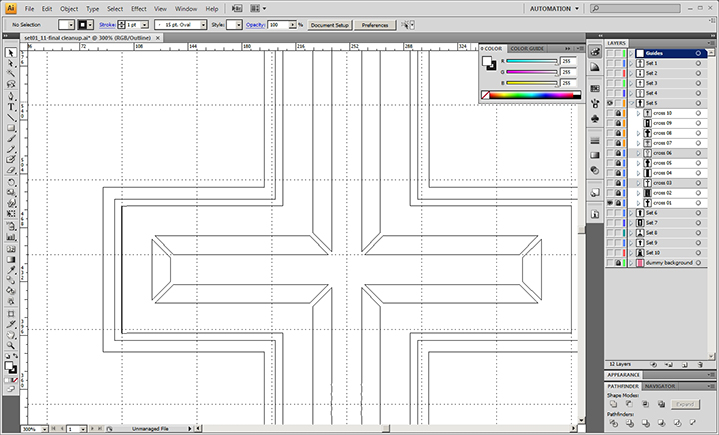Select the Selection arrow tool
Screen dimensions: 719x435
(11, 53)
